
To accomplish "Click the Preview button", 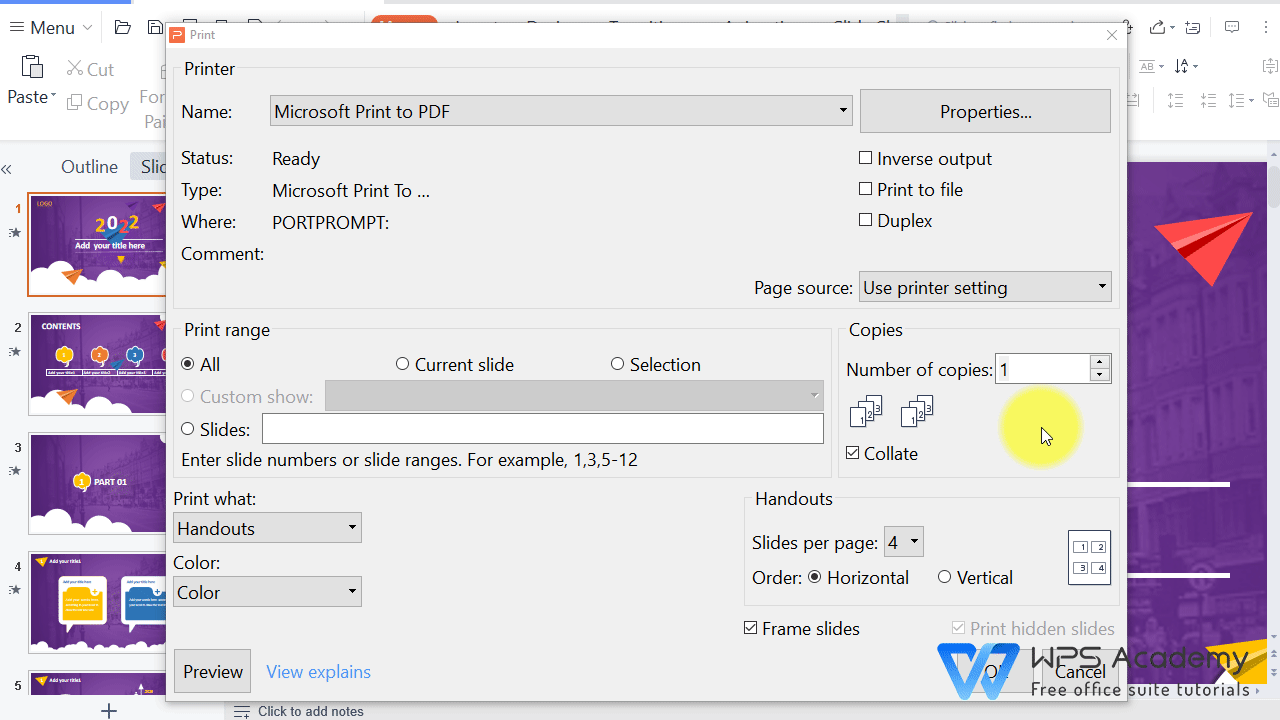I will pos(212,670).
